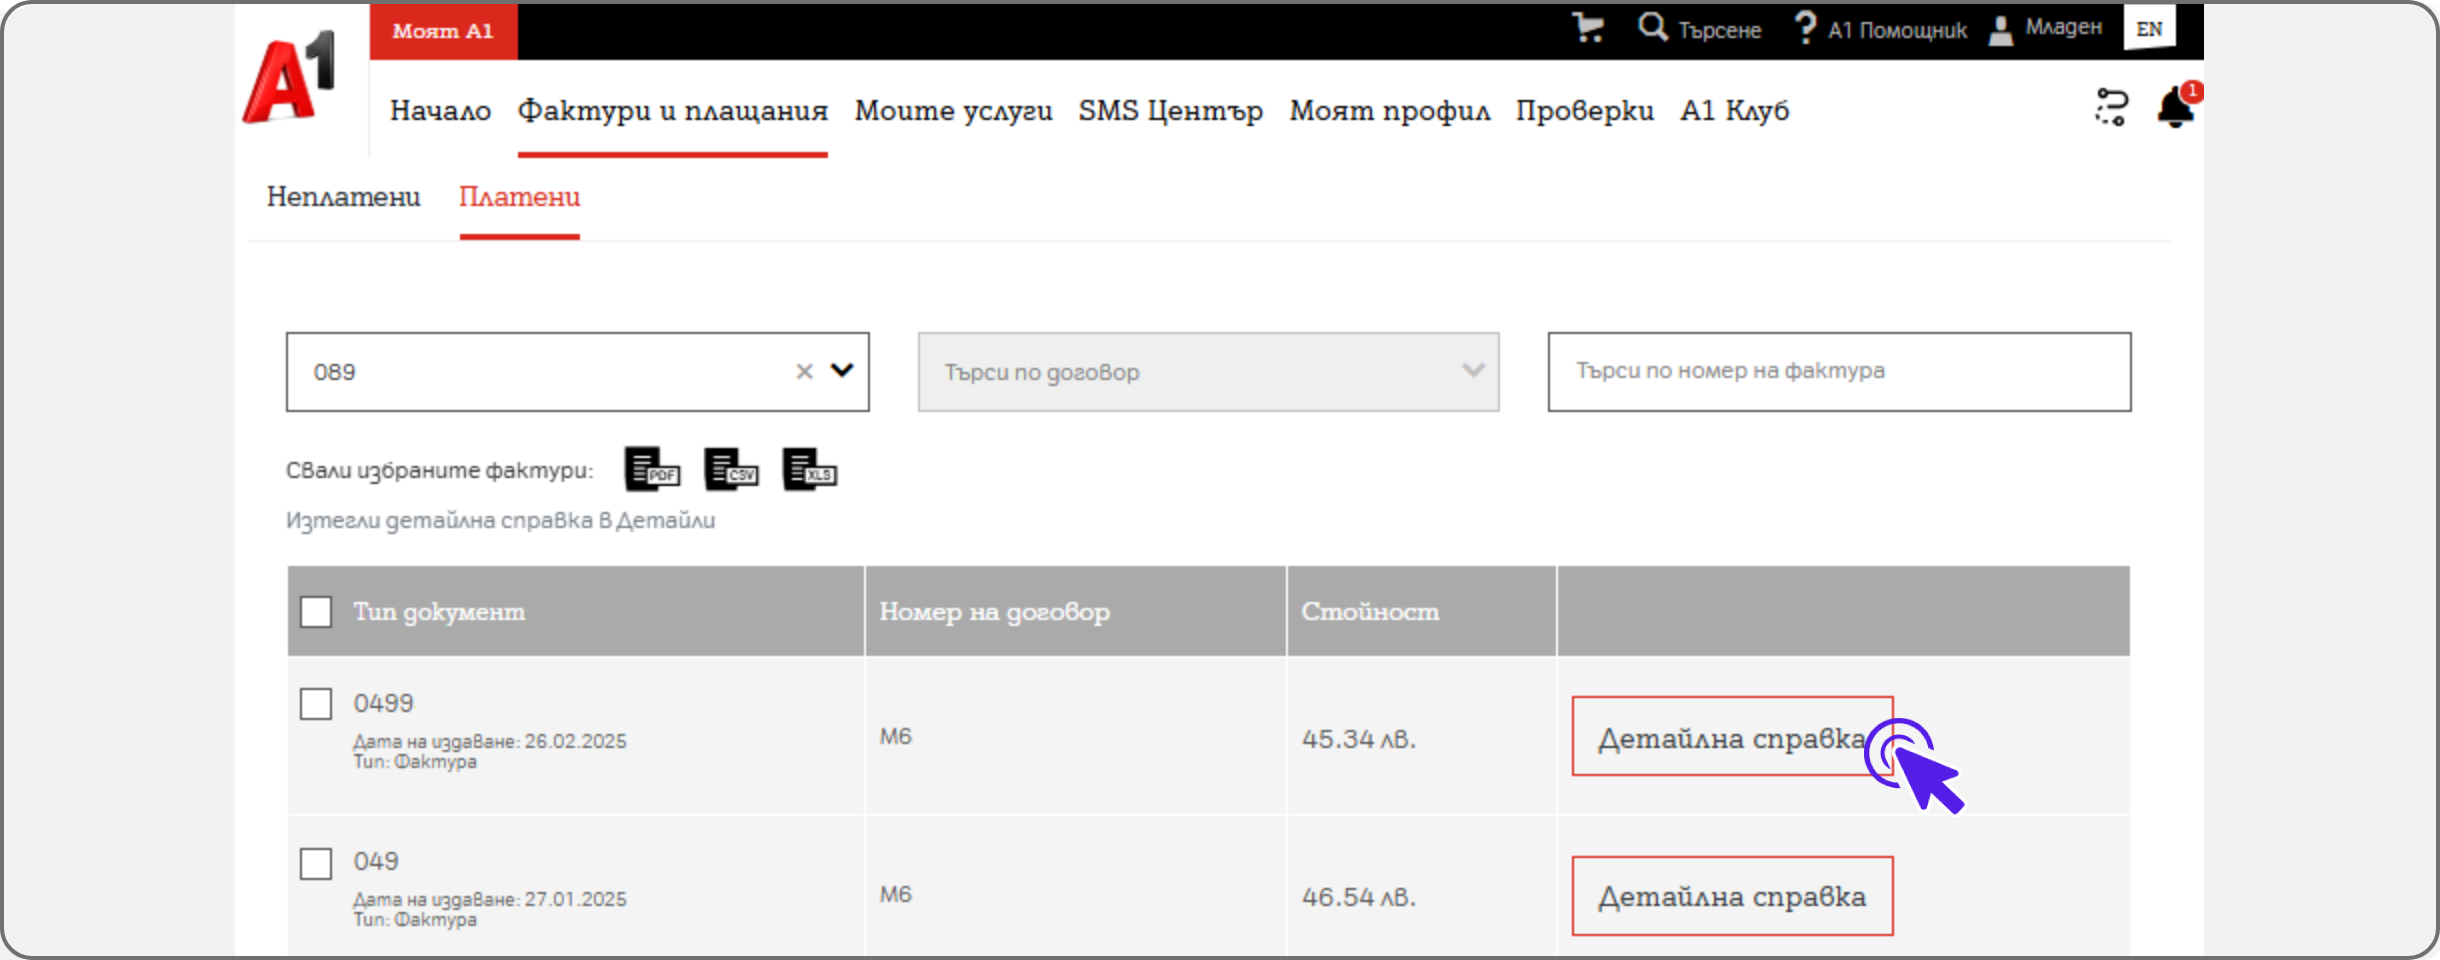Open SMS Център menu

(1170, 110)
